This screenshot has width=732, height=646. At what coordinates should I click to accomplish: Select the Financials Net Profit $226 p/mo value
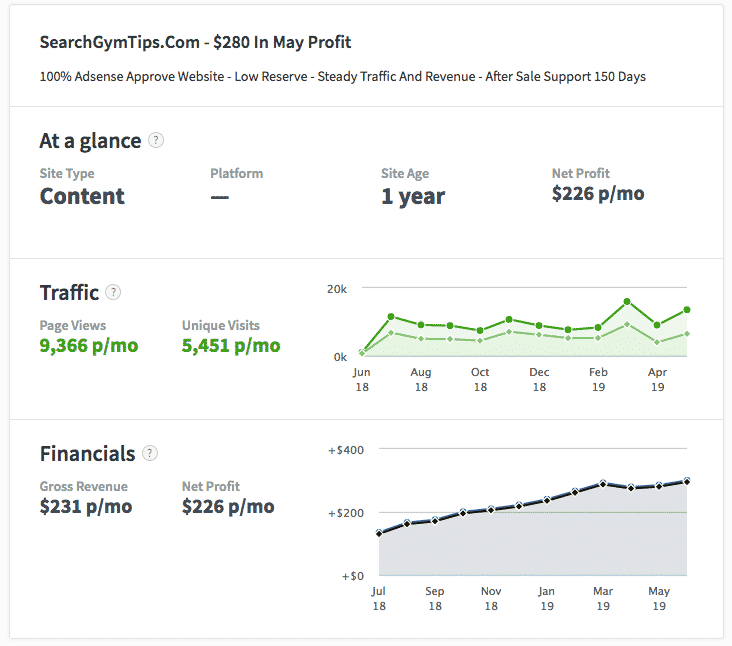(x=228, y=506)
